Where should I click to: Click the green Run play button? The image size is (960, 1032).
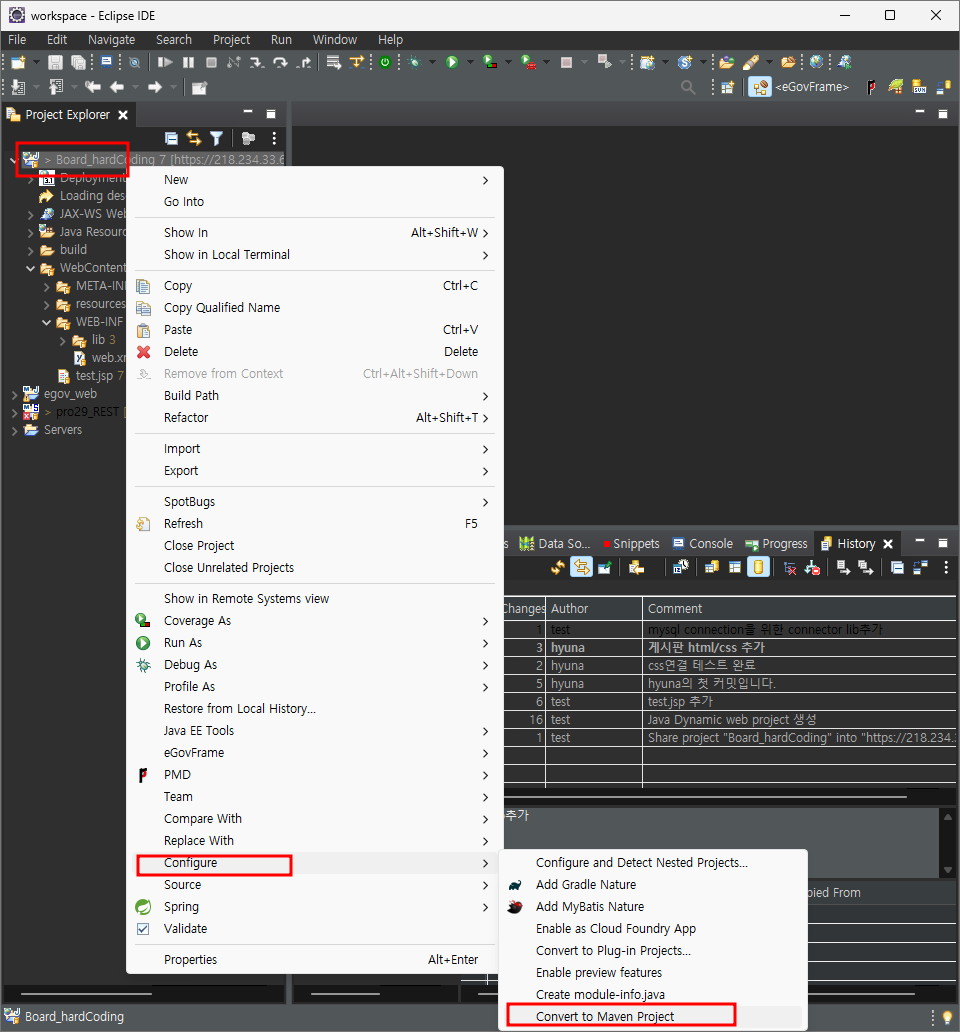(x=452, y=63)
